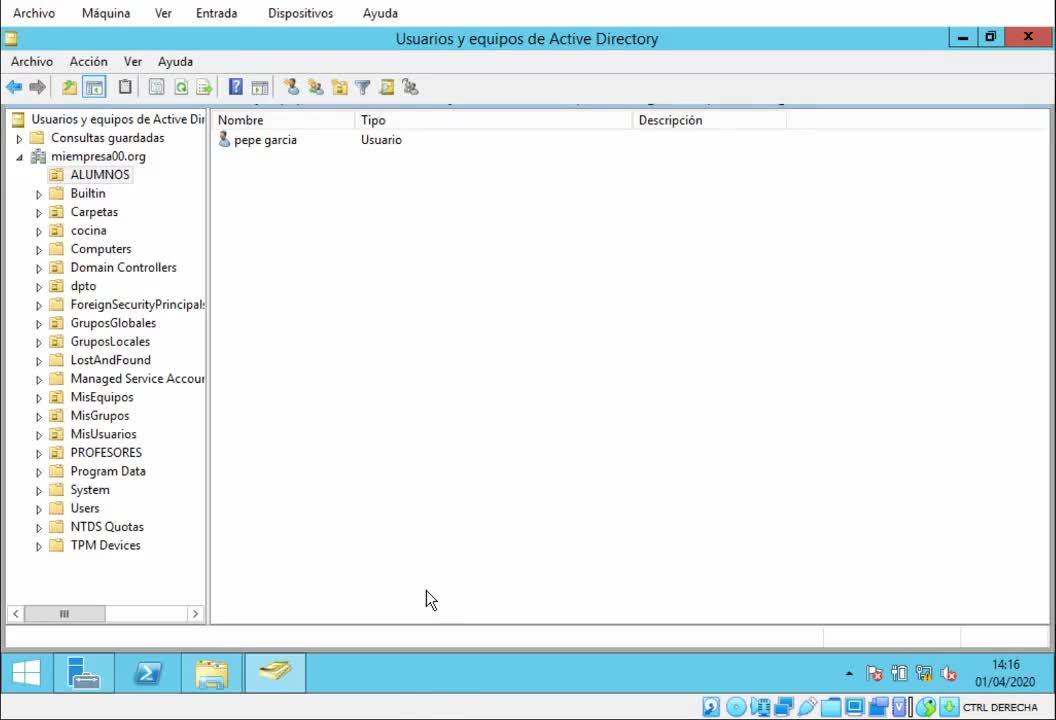Image resolution: width=1056 pixels, height=720 pixels.
Task: Collapse the miempresa00.org domain node
Action: coord(19,157)
